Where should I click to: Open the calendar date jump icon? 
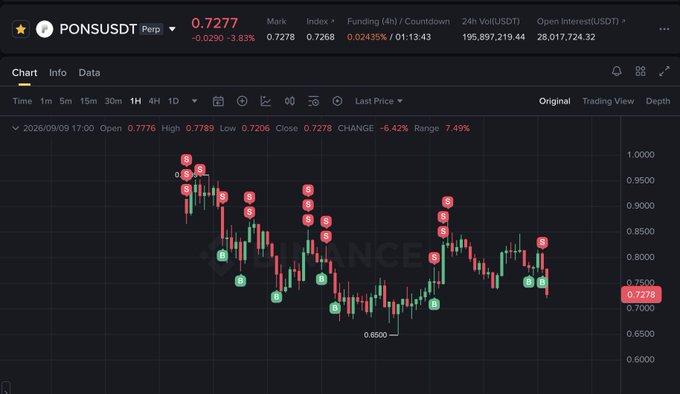click(x=218, y=101)
